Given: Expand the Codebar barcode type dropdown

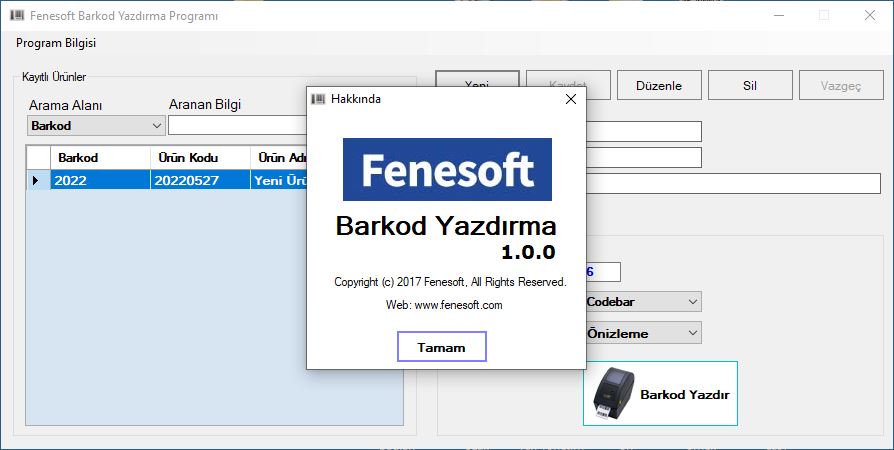Looking at the screenshot, I should pos(643,302).
